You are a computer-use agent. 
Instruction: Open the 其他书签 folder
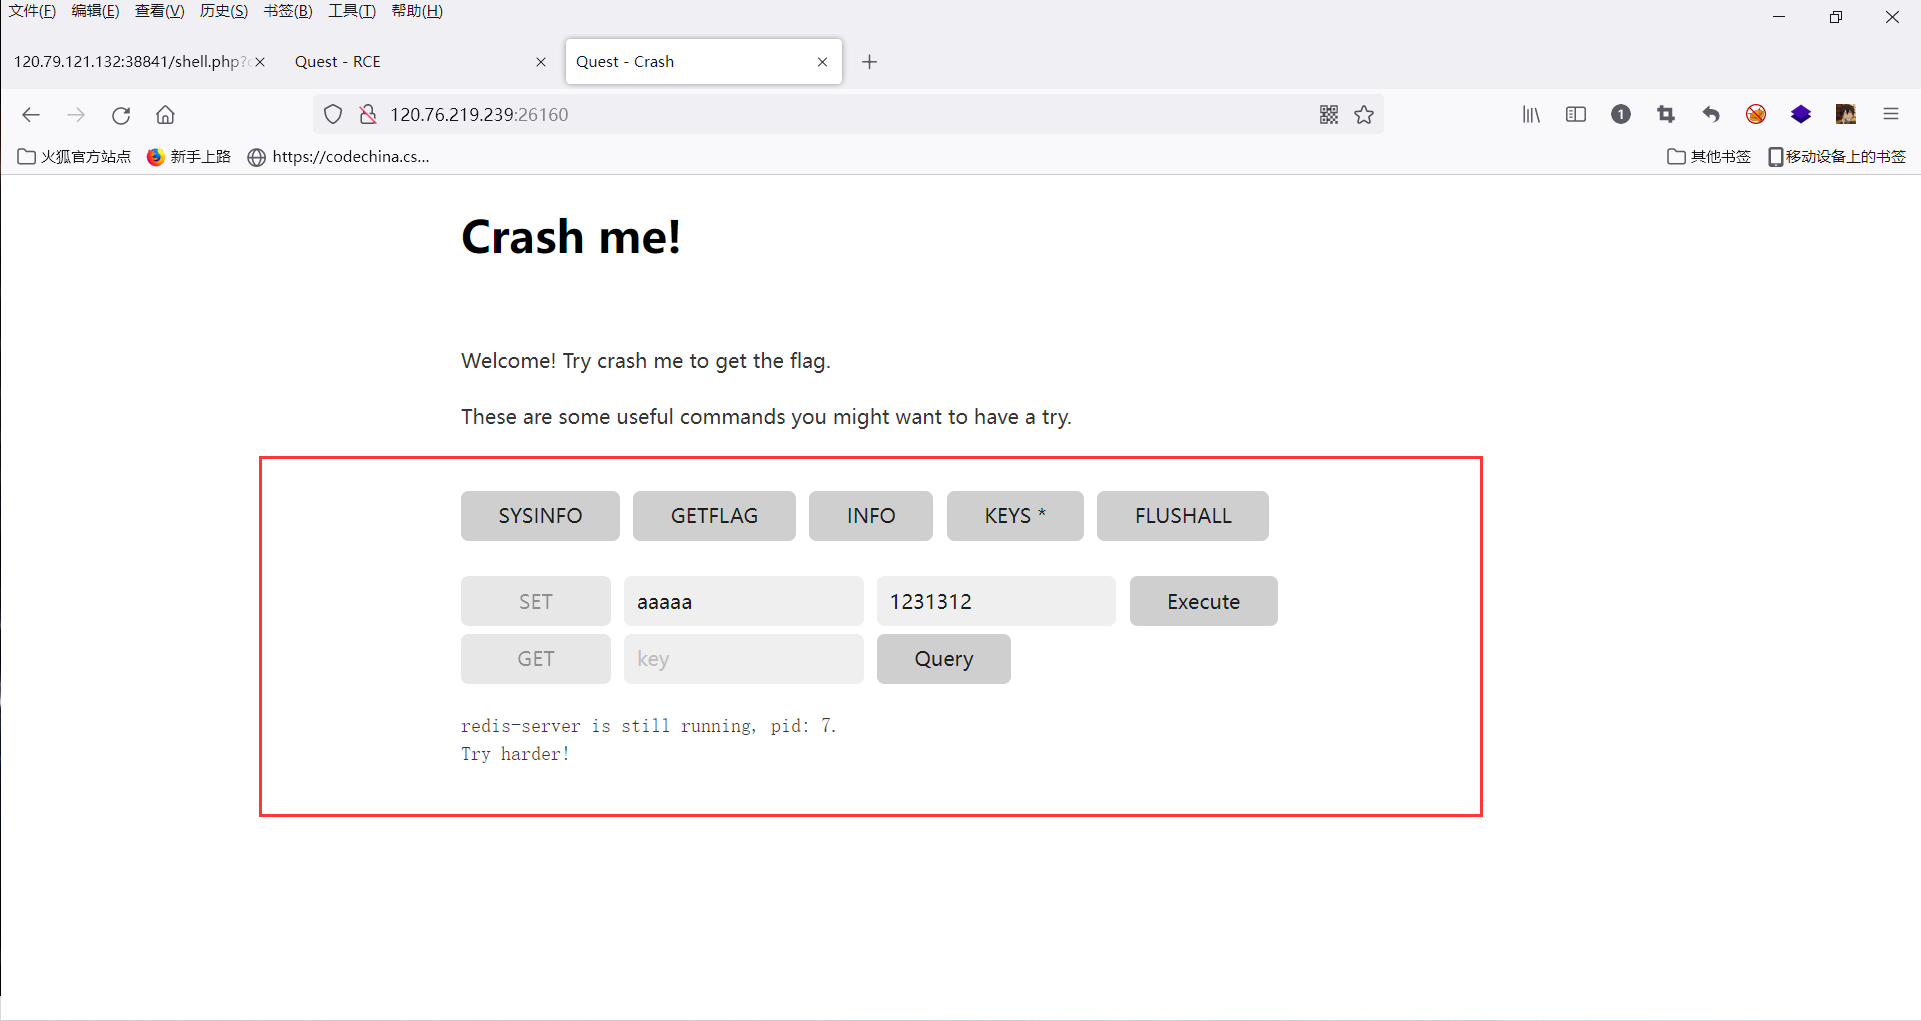pos(1709,157)
